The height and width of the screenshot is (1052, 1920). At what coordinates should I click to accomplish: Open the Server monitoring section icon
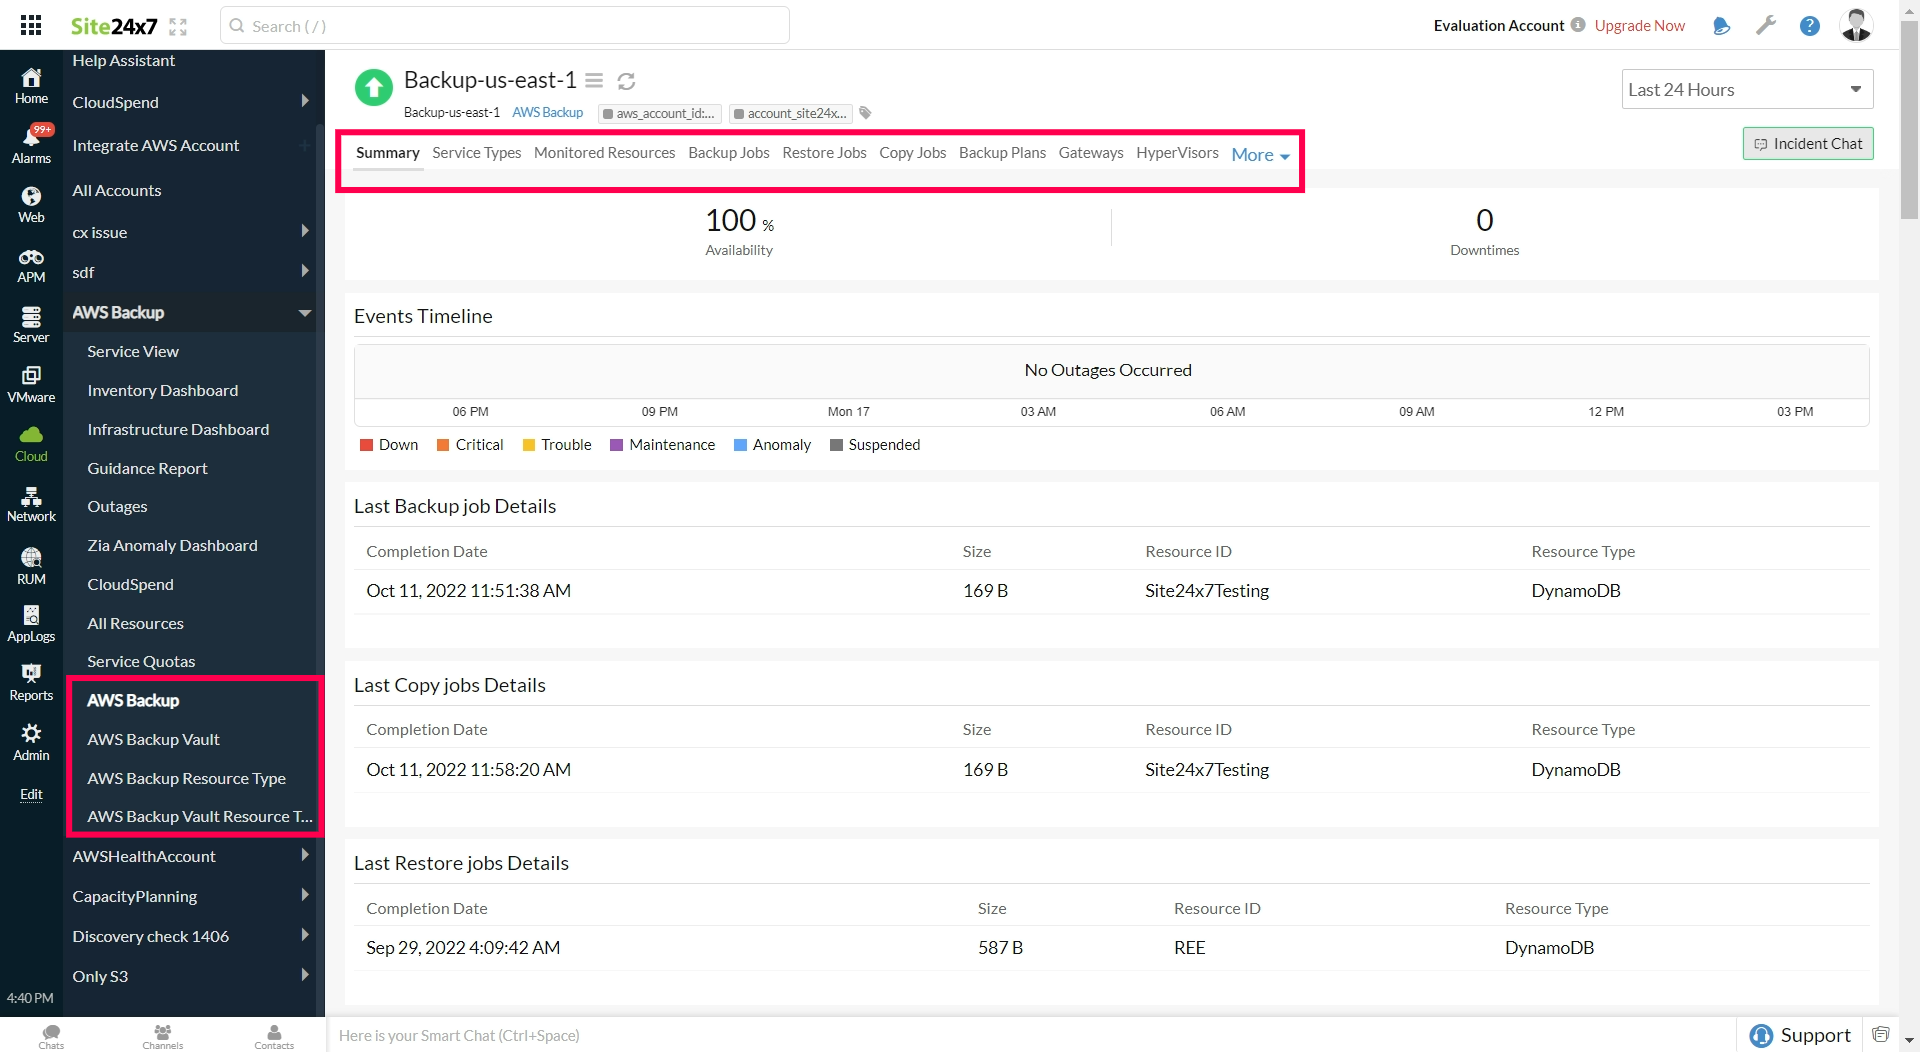[x=31, y=322]
